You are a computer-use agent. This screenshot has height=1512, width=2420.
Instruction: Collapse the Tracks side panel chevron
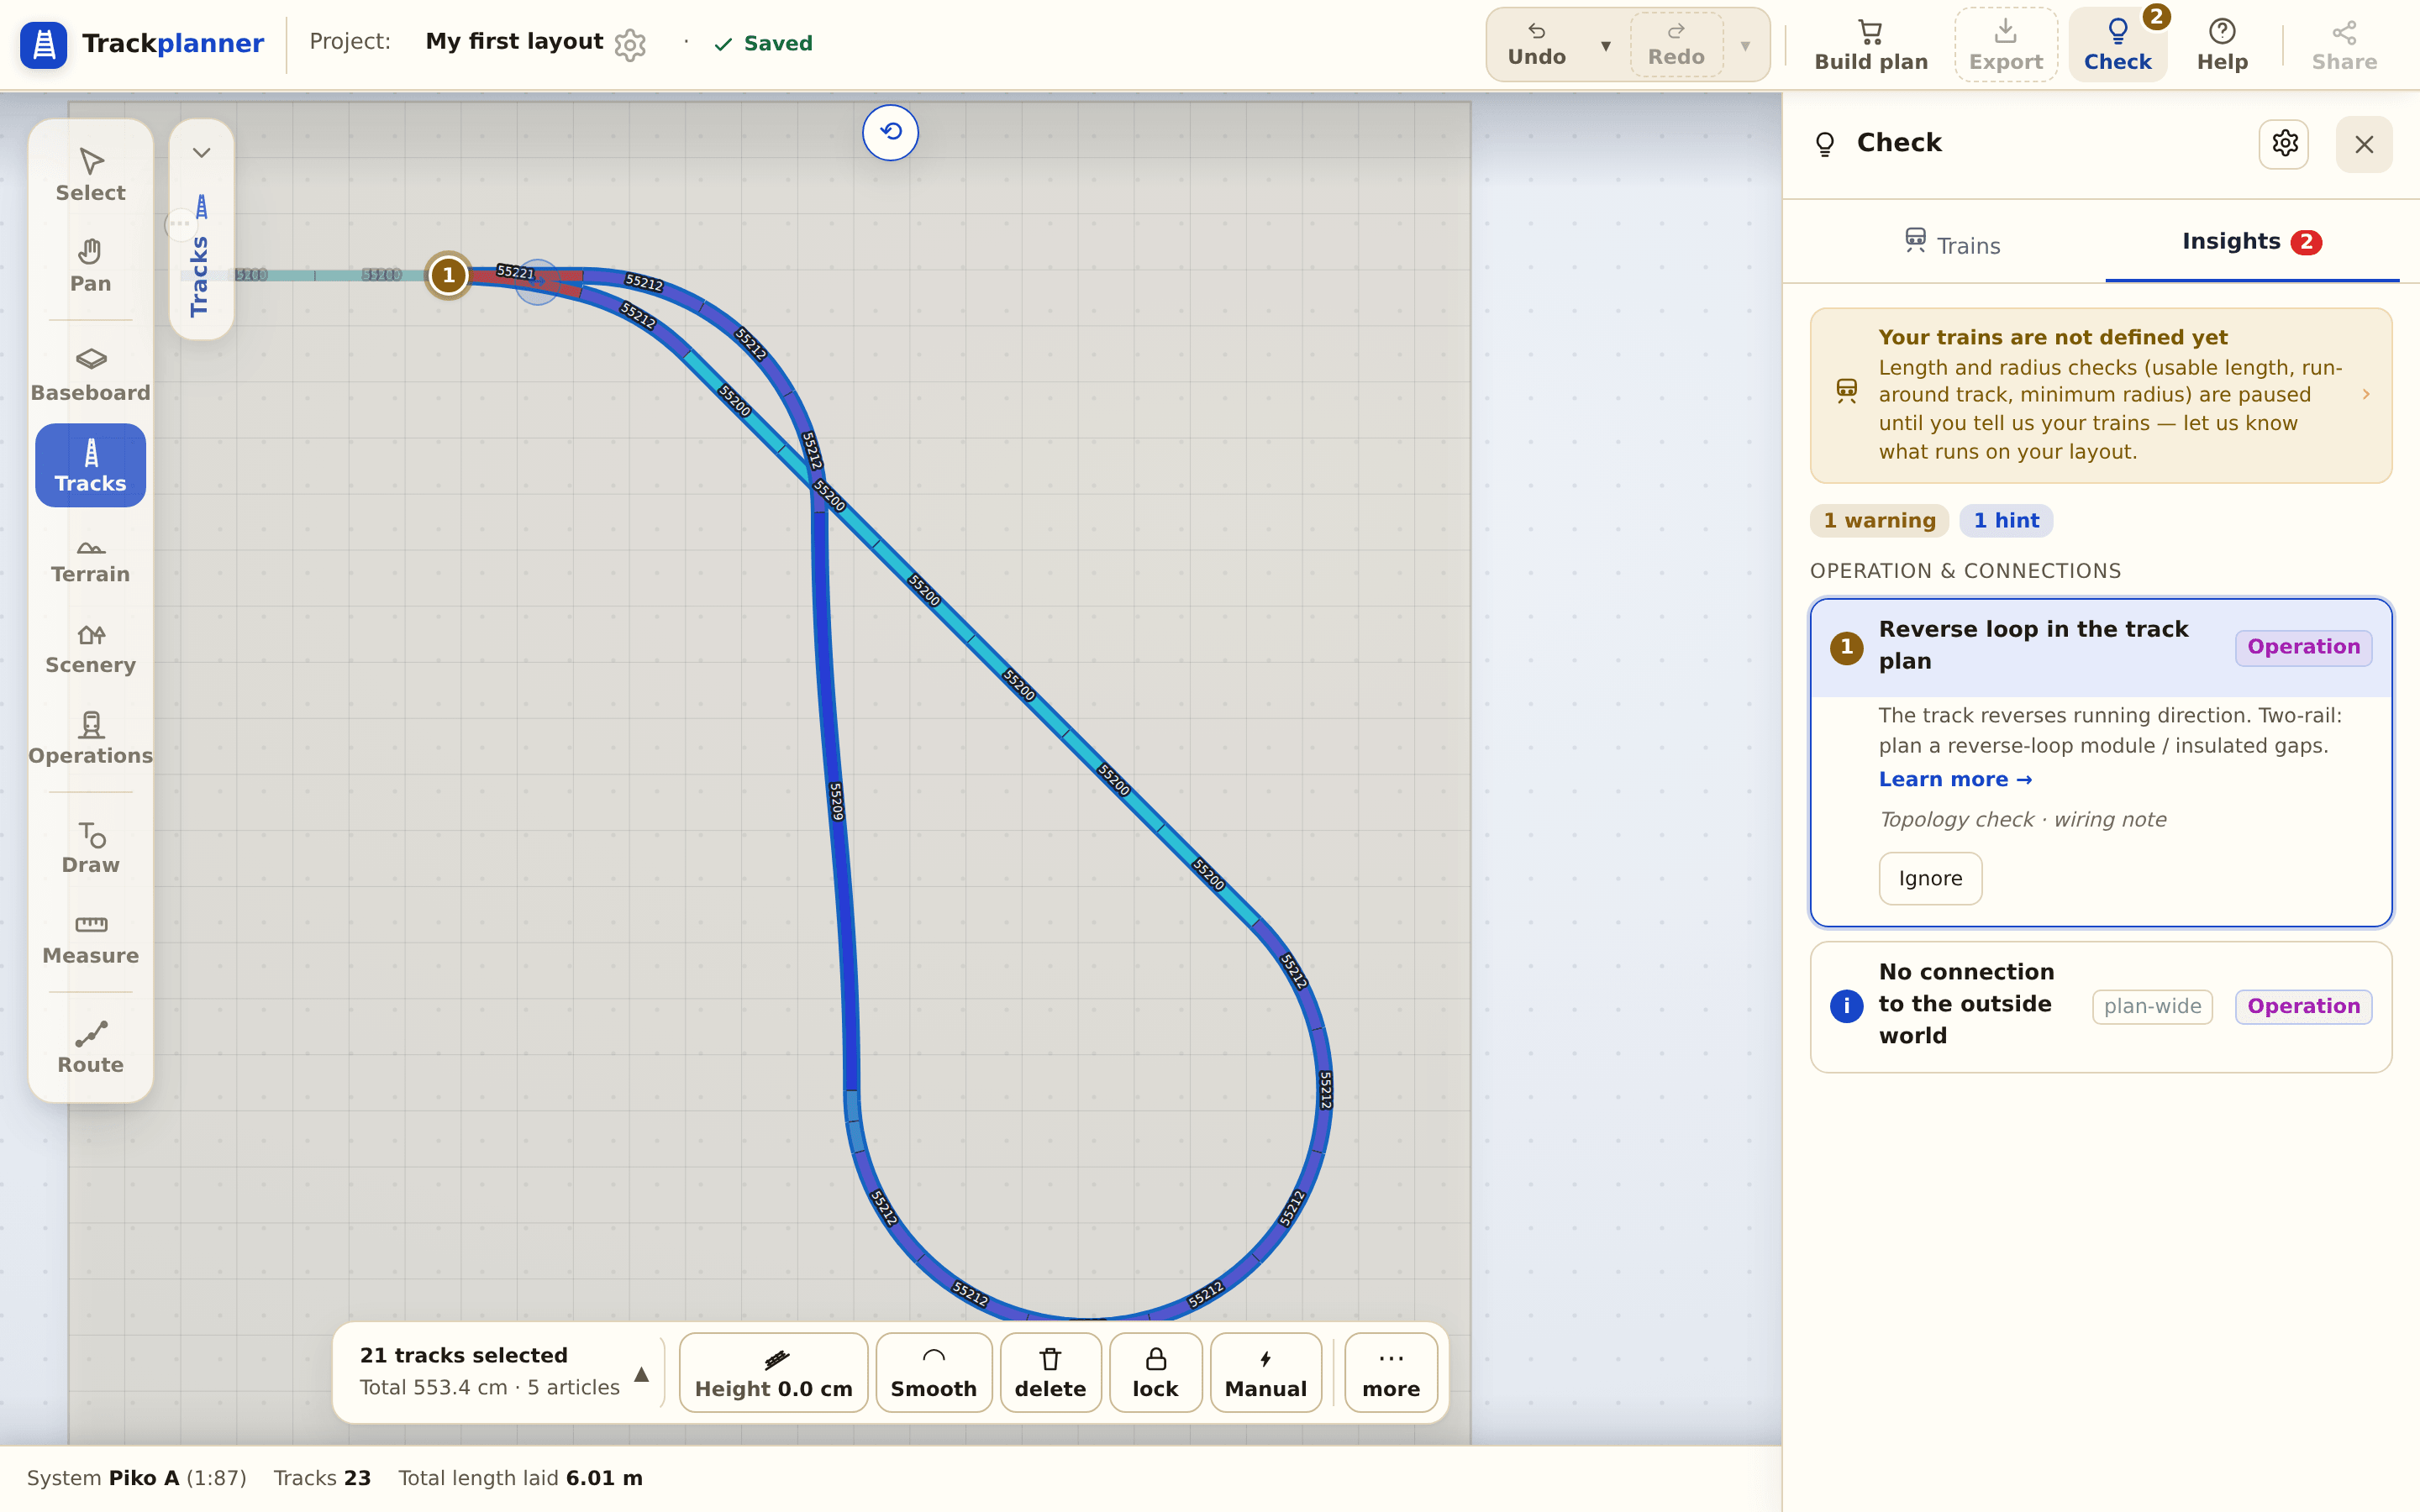201,153
